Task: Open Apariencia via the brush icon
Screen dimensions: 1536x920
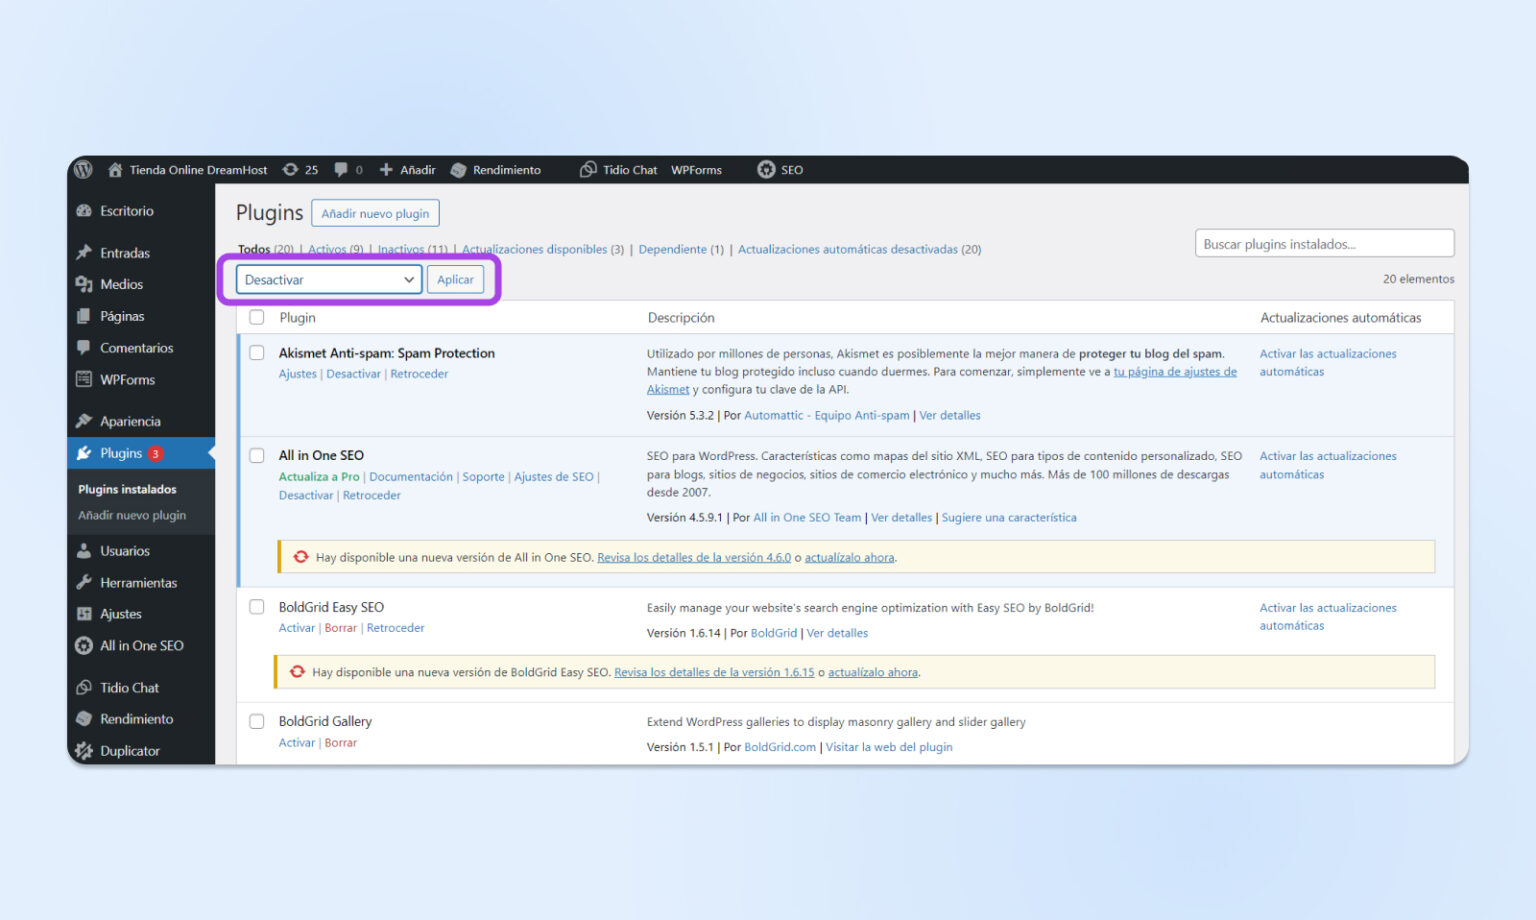Action: pos(85,420)
